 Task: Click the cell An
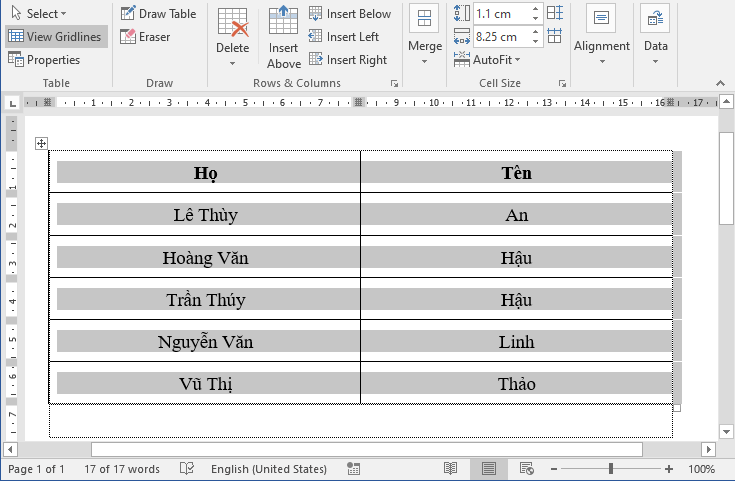517,214
